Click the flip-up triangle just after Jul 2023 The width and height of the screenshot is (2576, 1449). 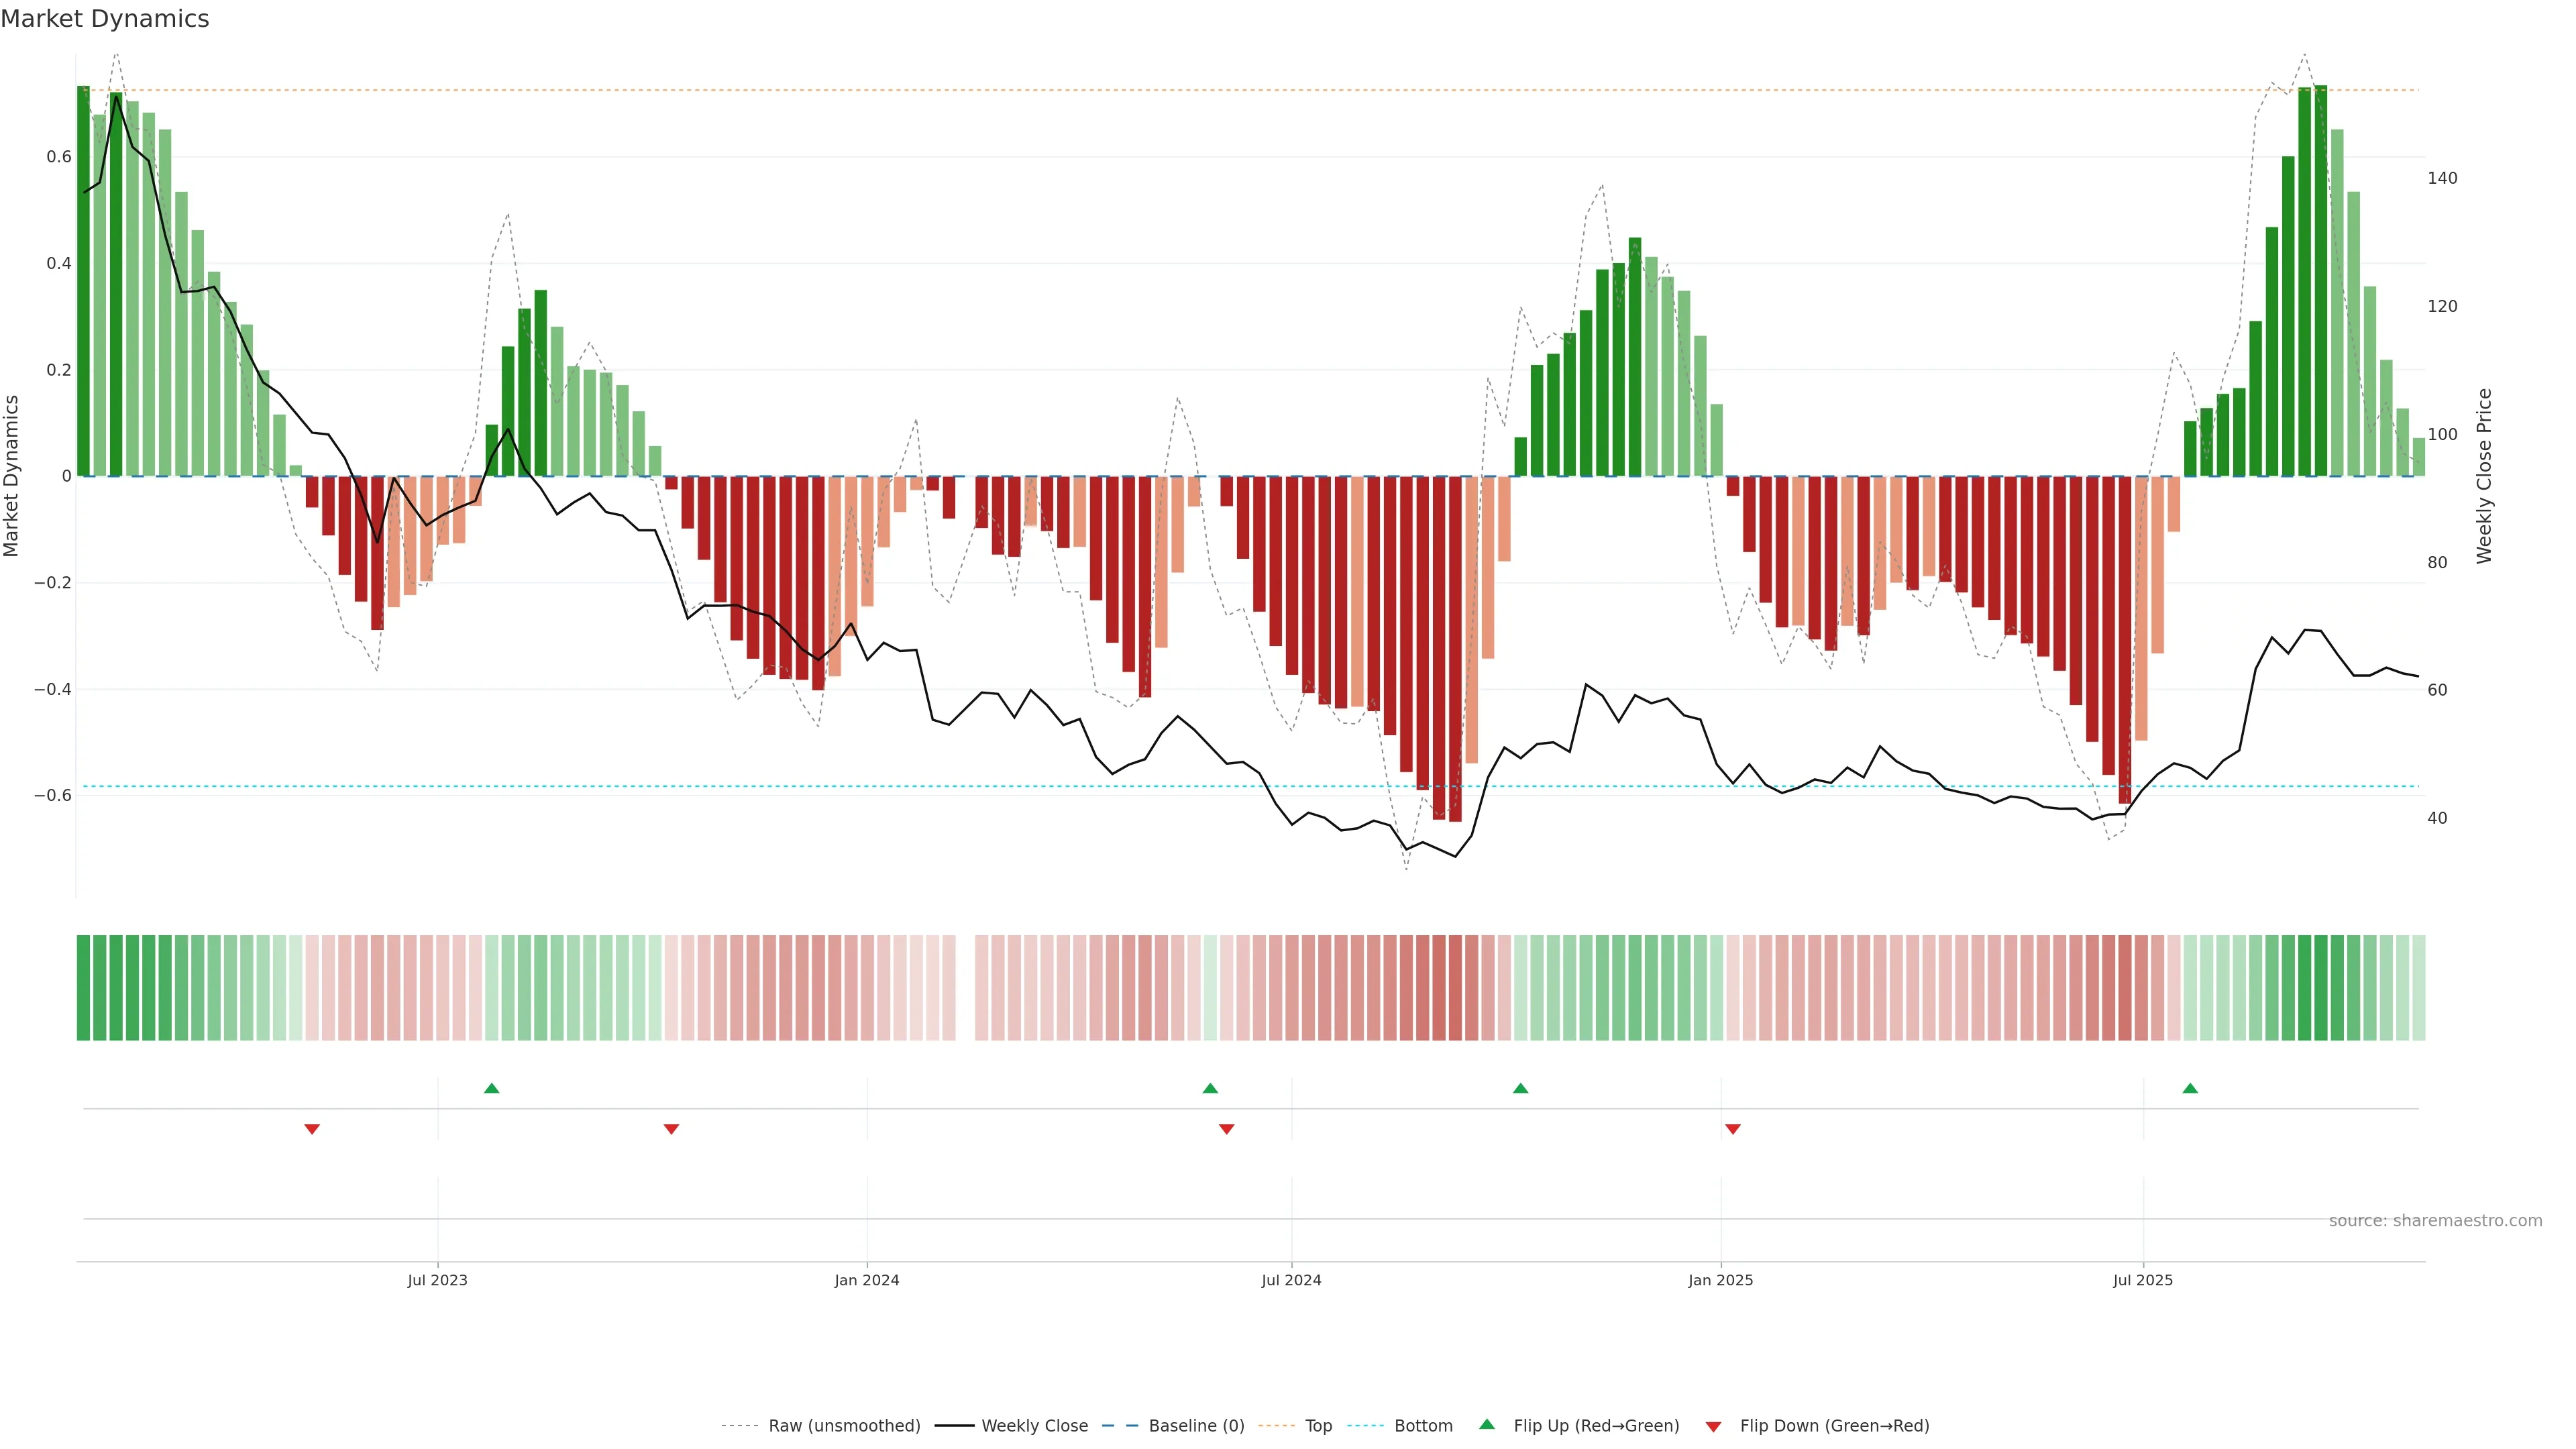click(x=491, y=1088)
